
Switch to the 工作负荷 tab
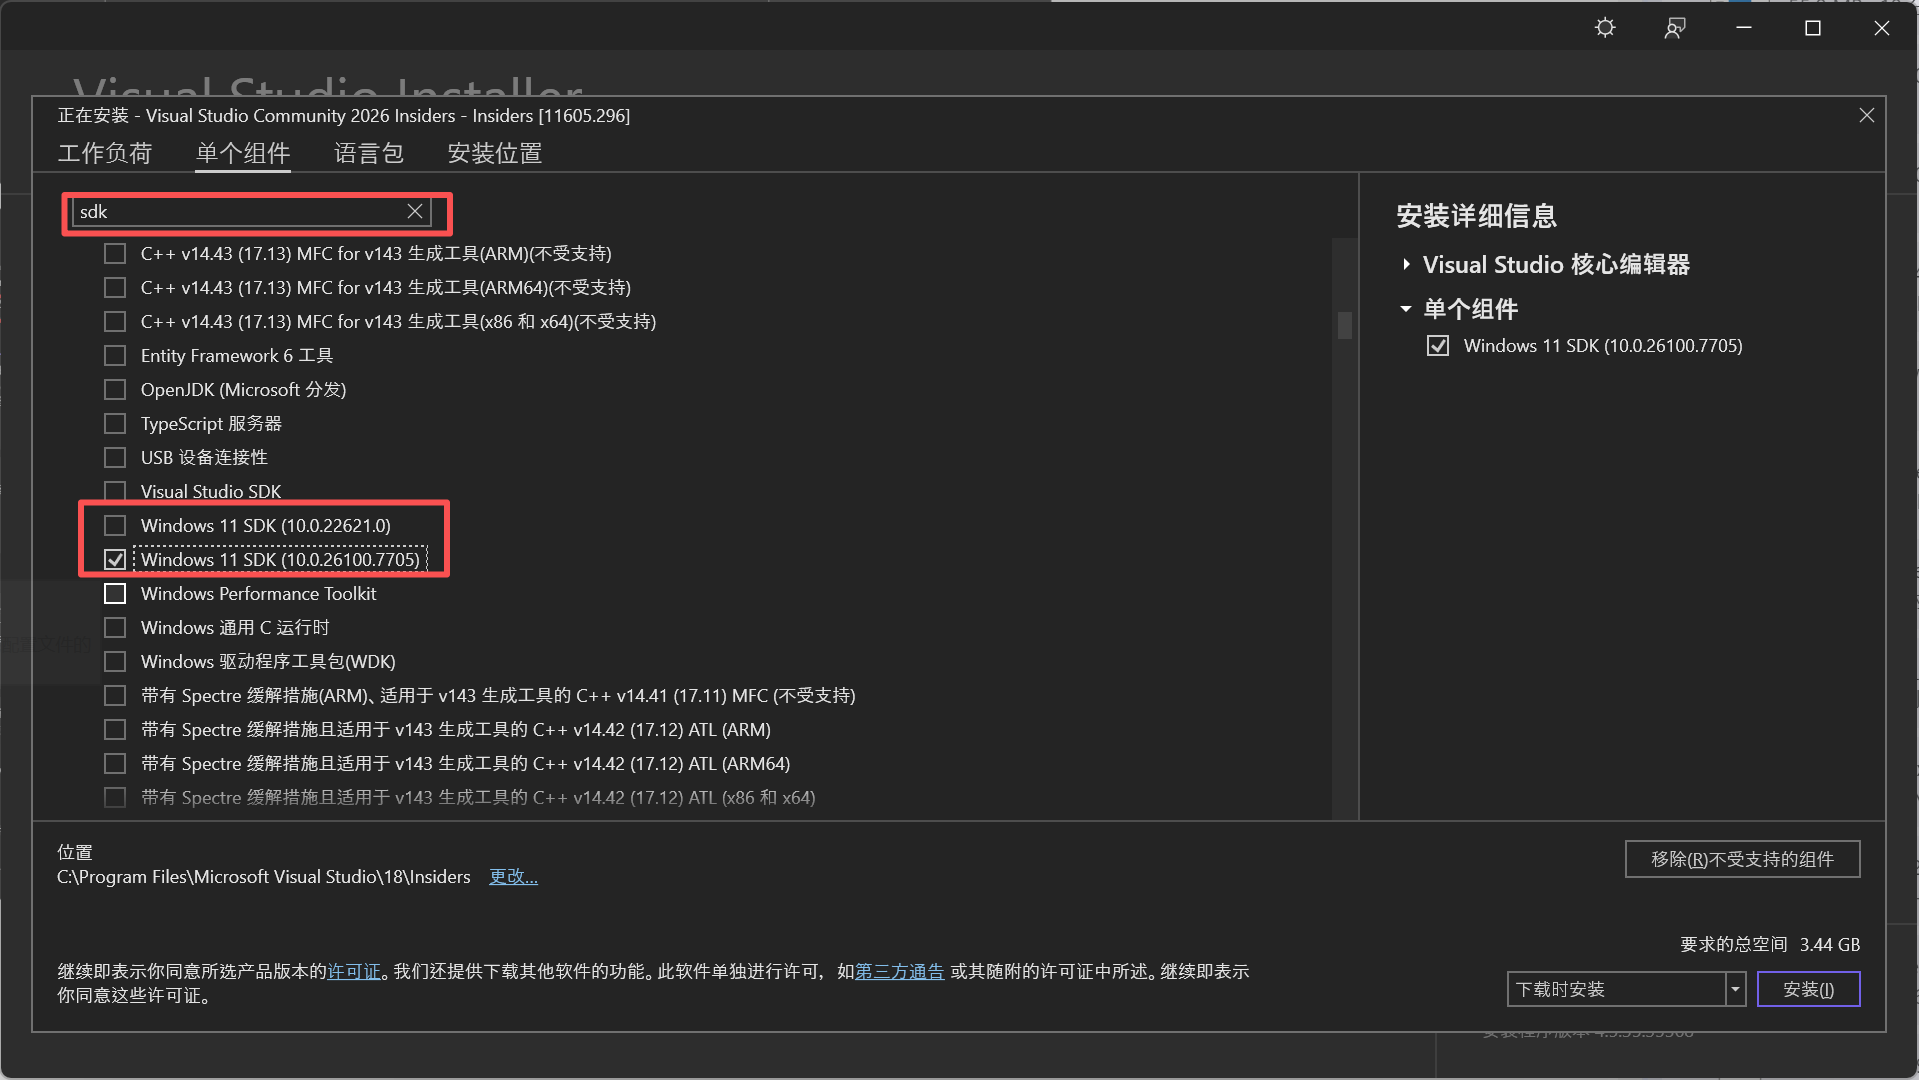[x=105, y=153]
